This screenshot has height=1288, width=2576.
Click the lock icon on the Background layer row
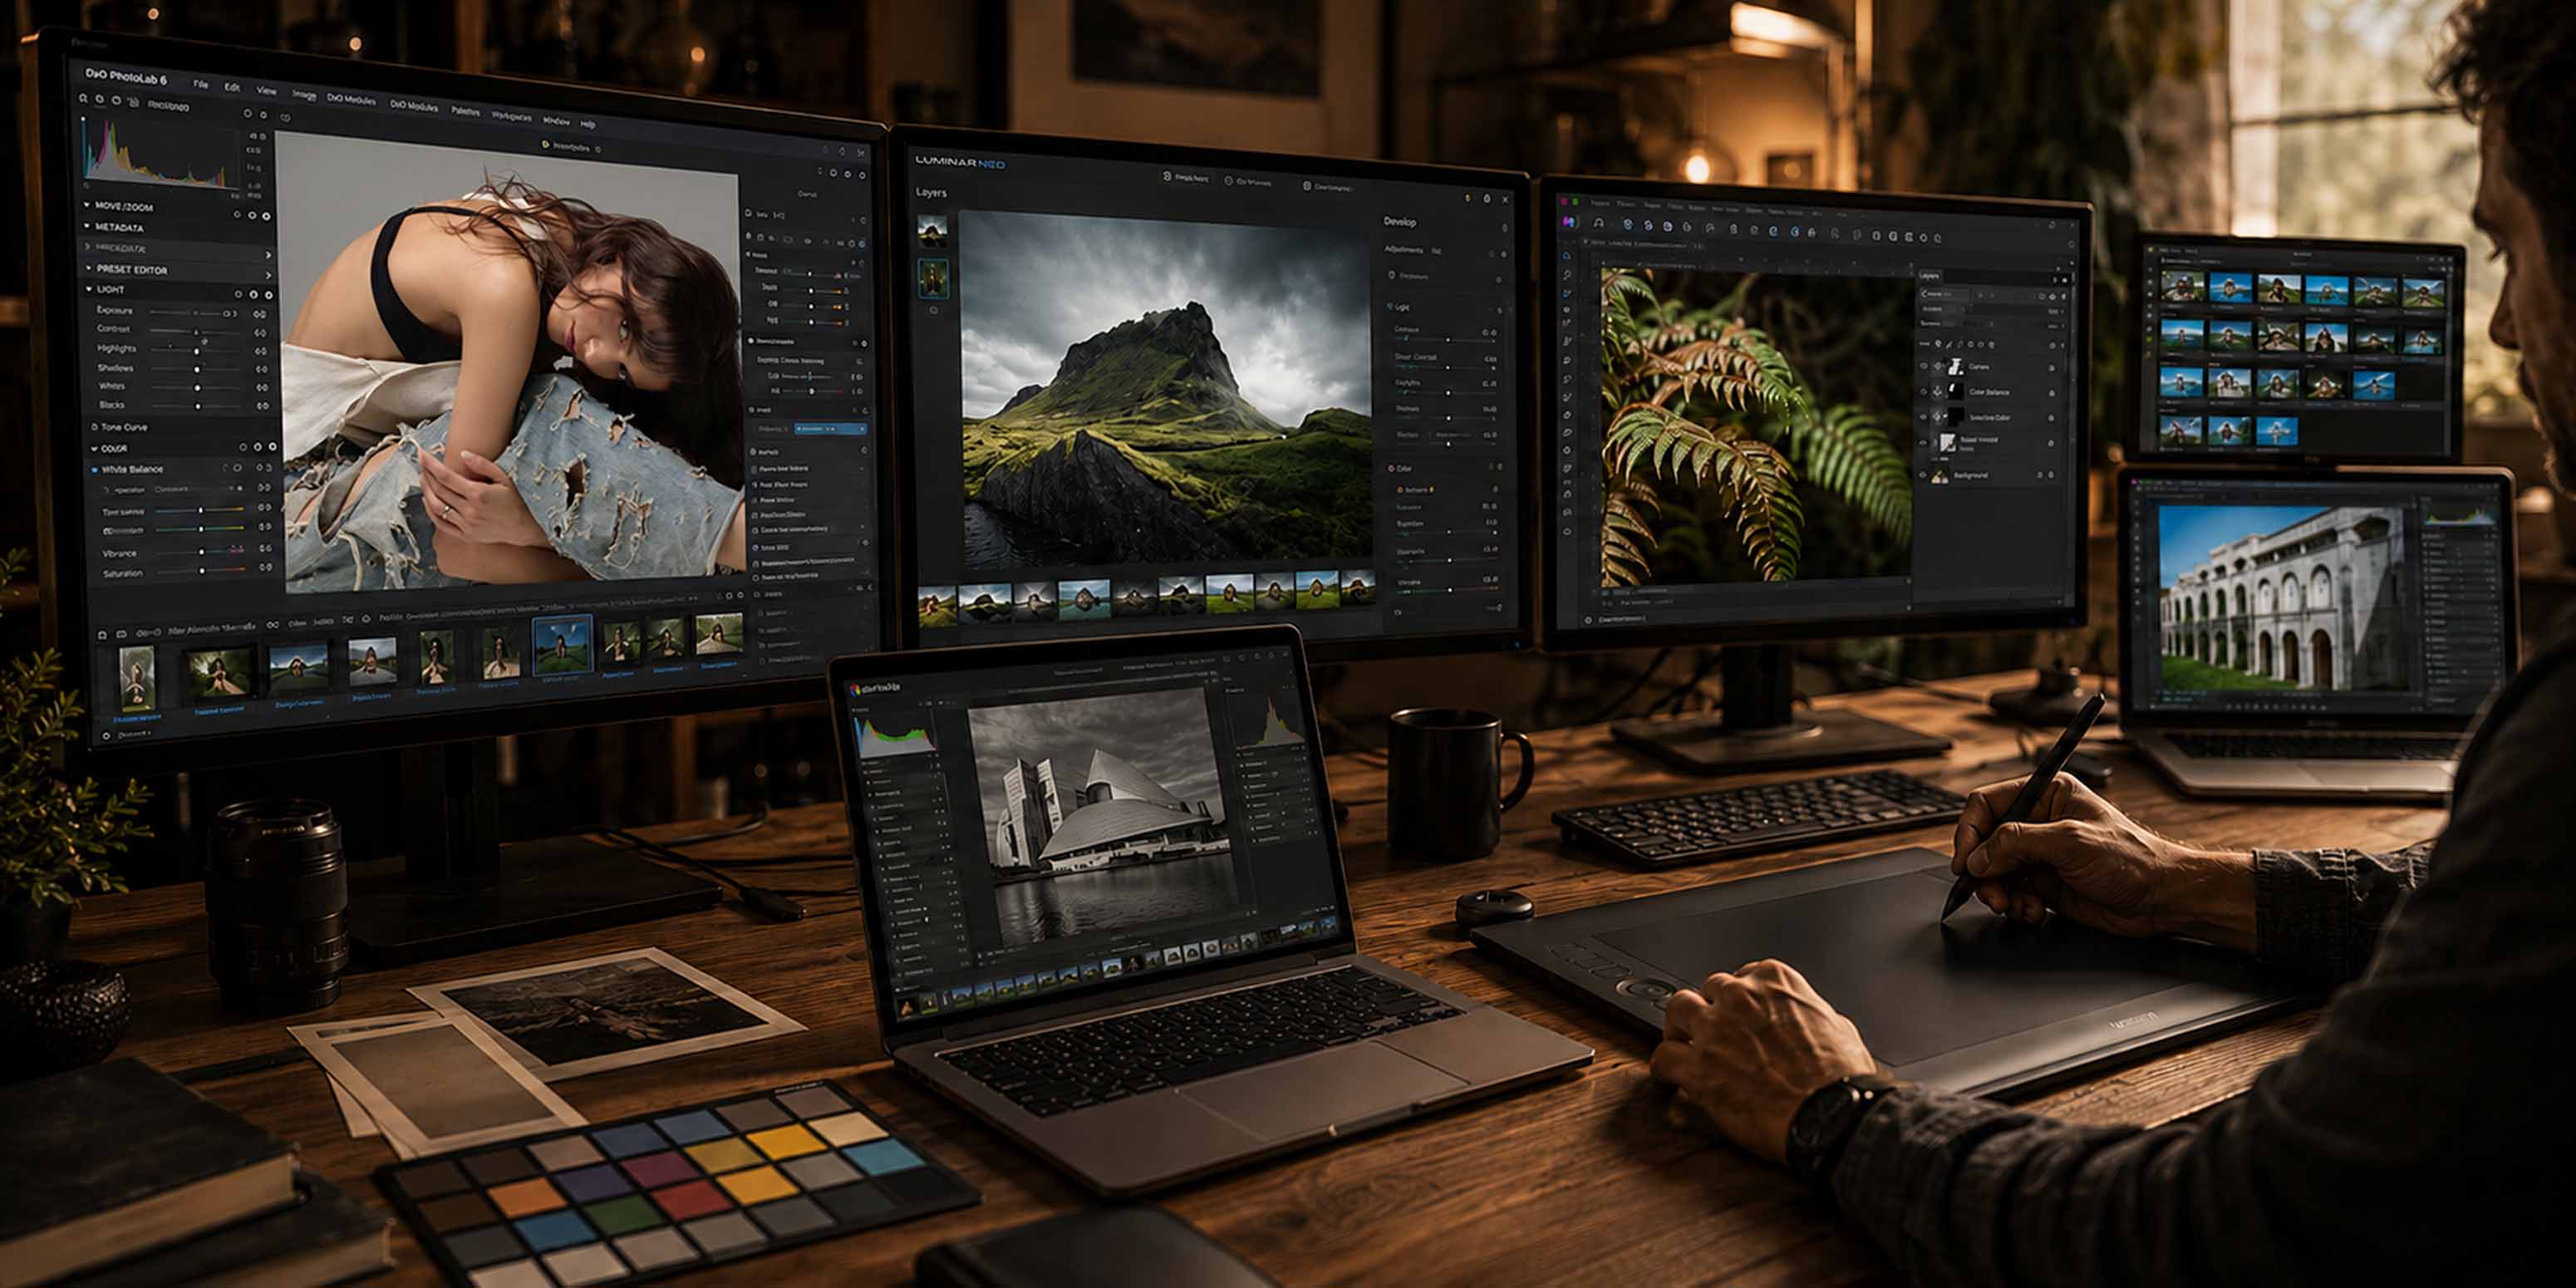tap(2051, 476)
